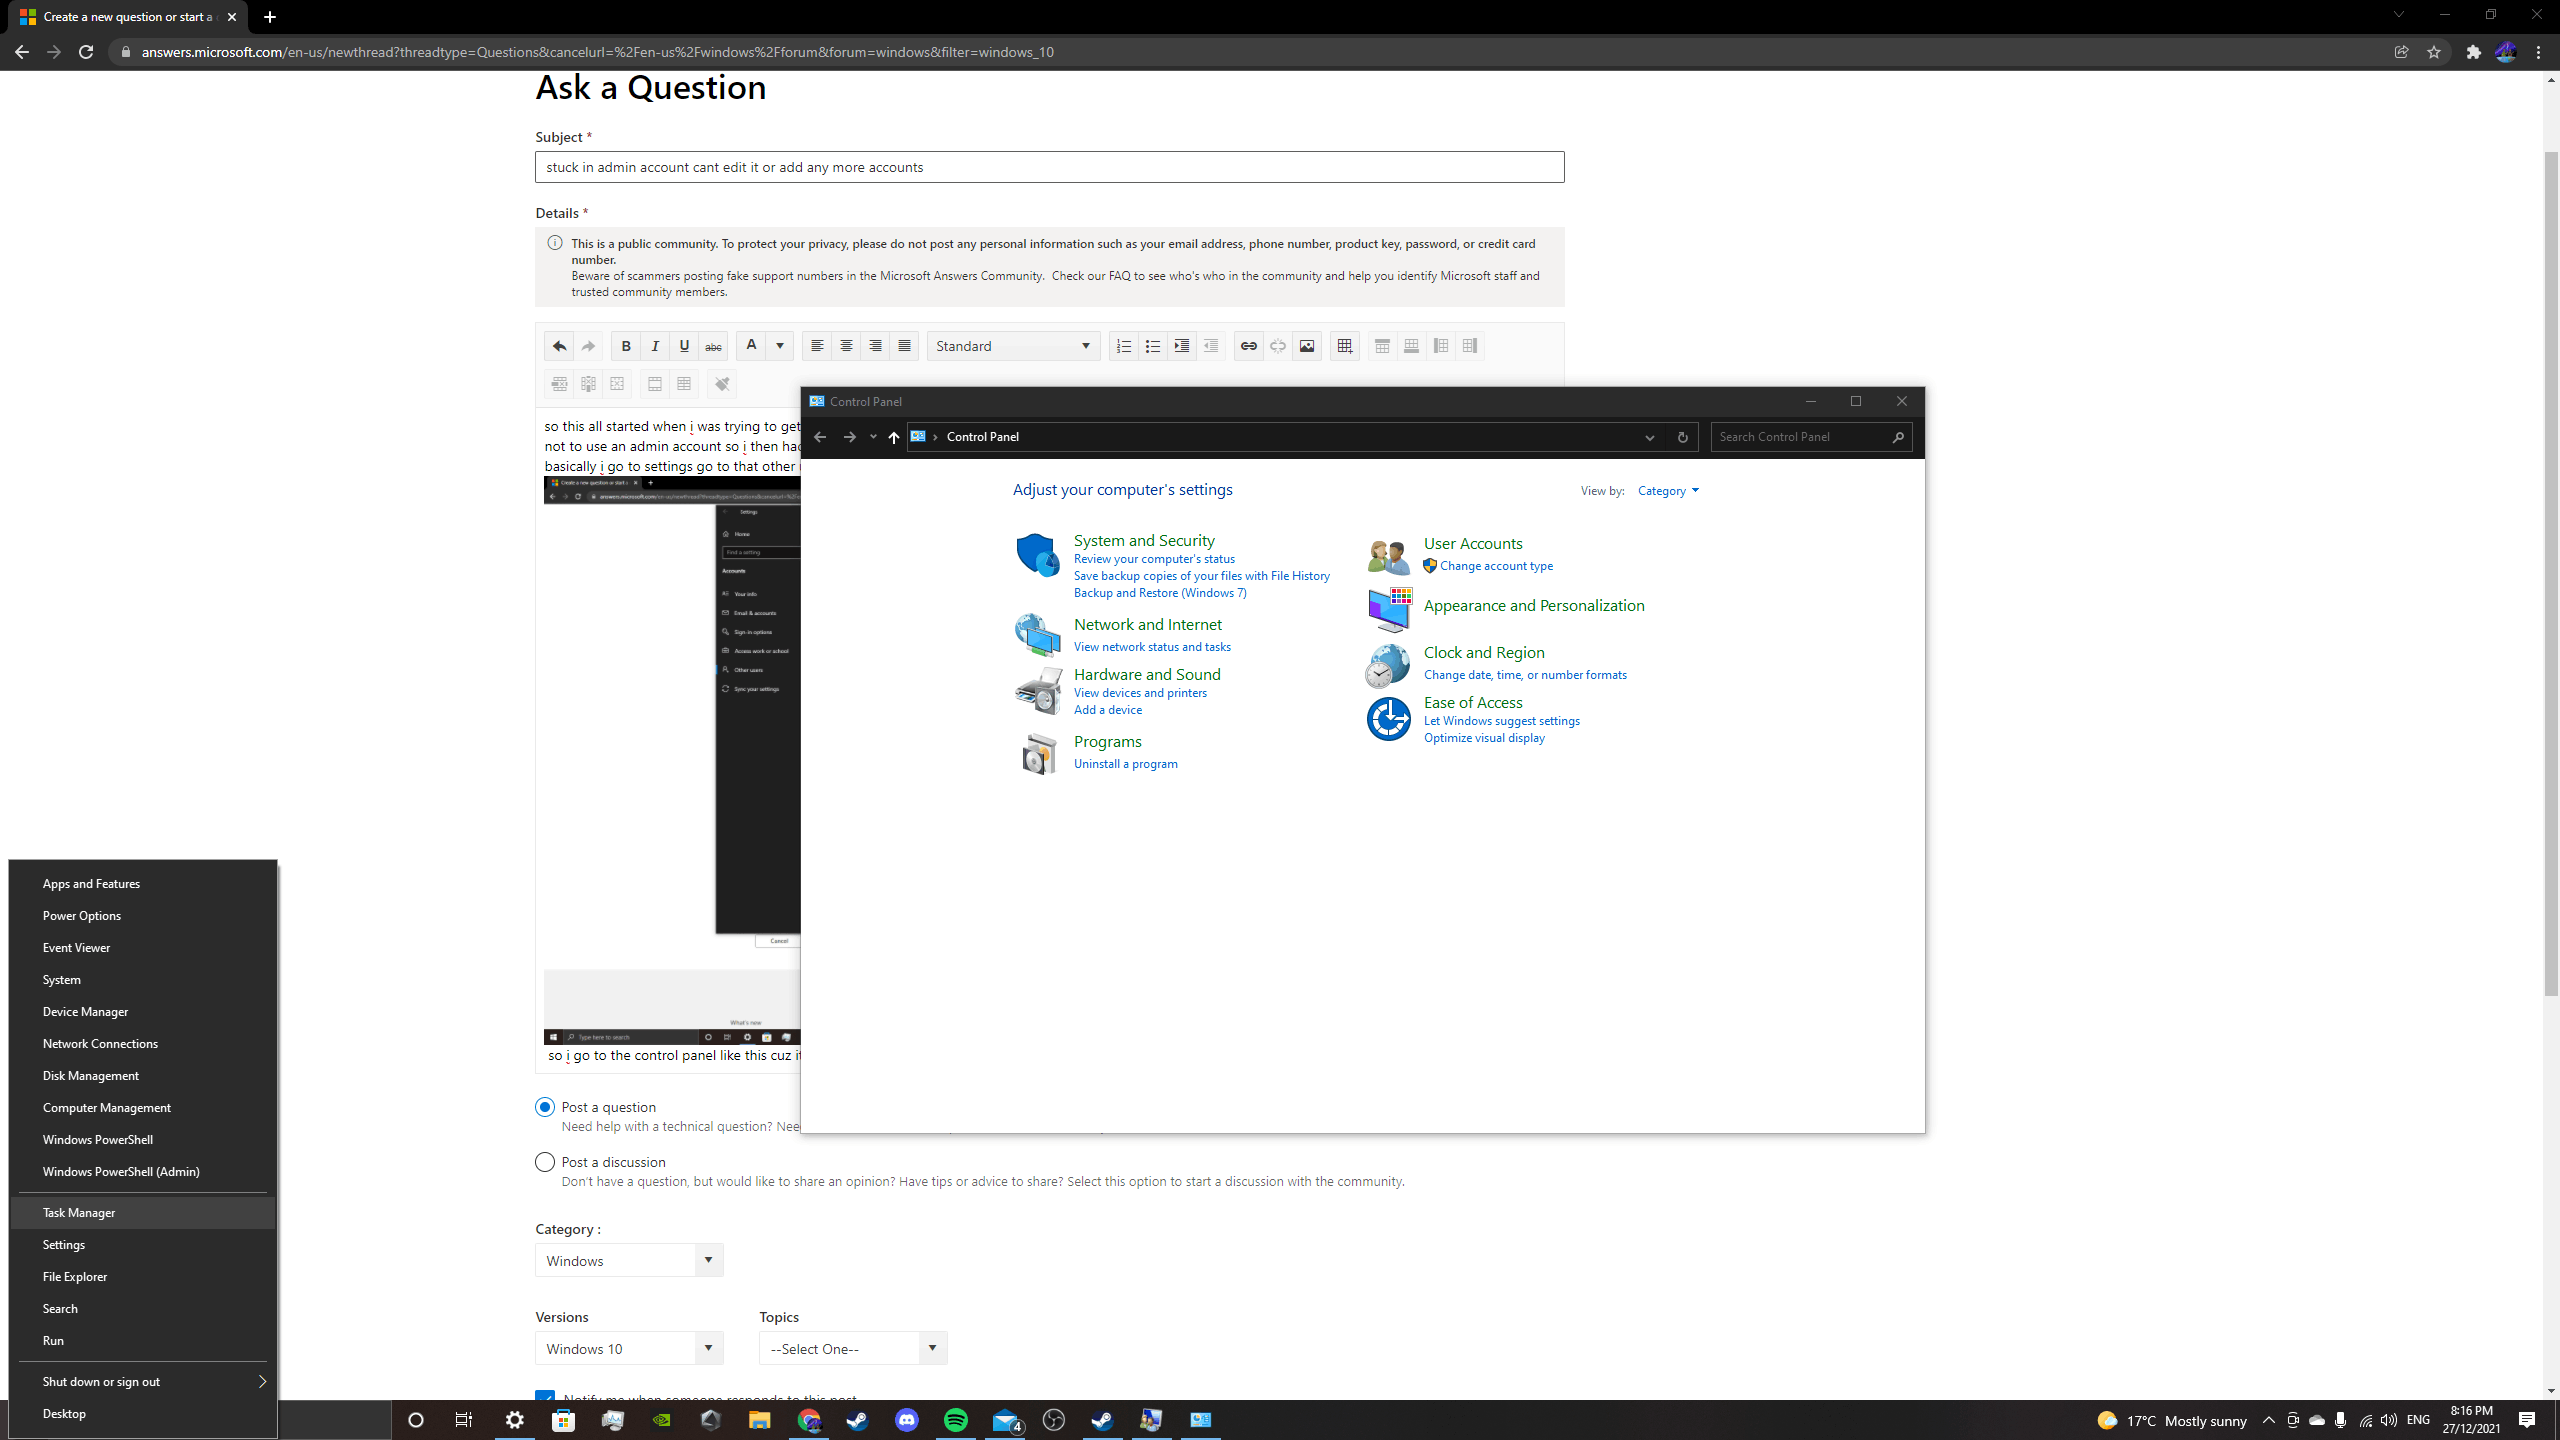Click the Subject text field

(1049, 167)
